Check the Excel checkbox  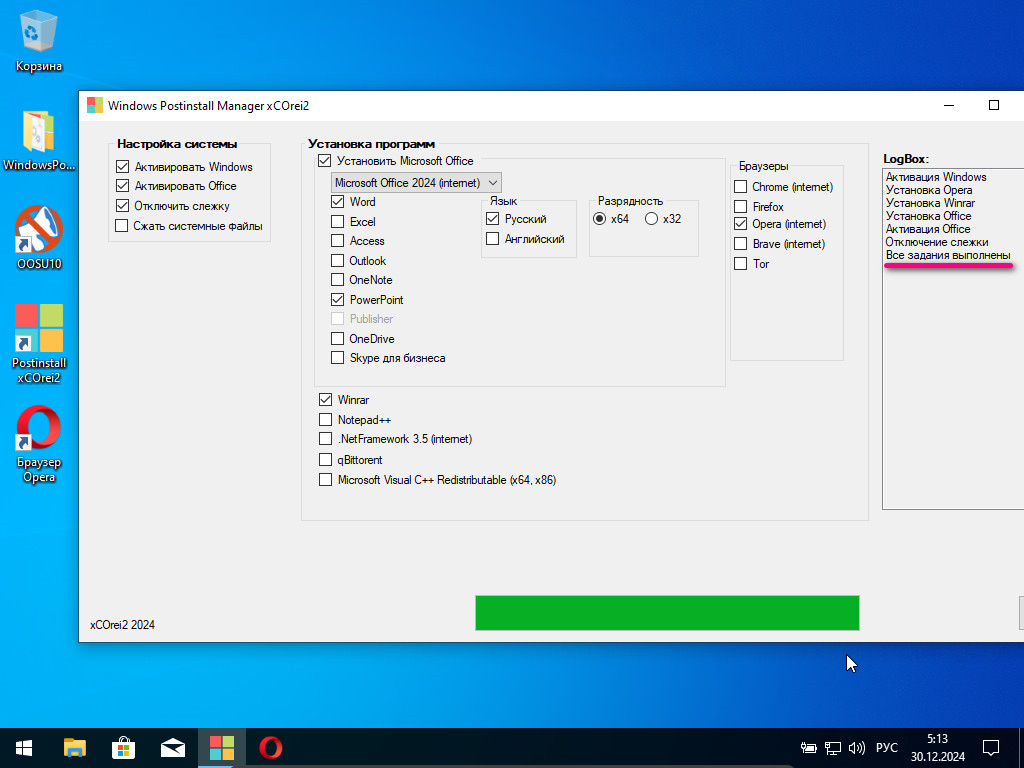338,222
